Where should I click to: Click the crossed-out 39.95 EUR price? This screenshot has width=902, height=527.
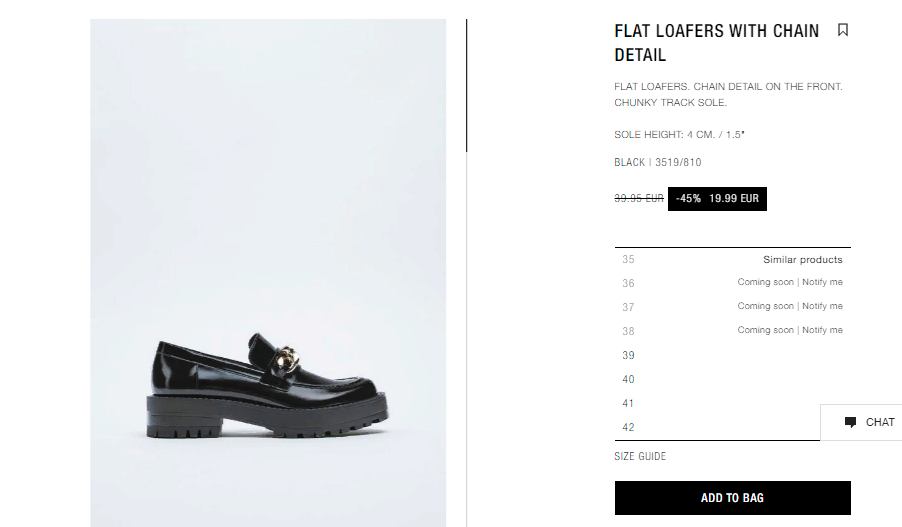tap(639, 198)
